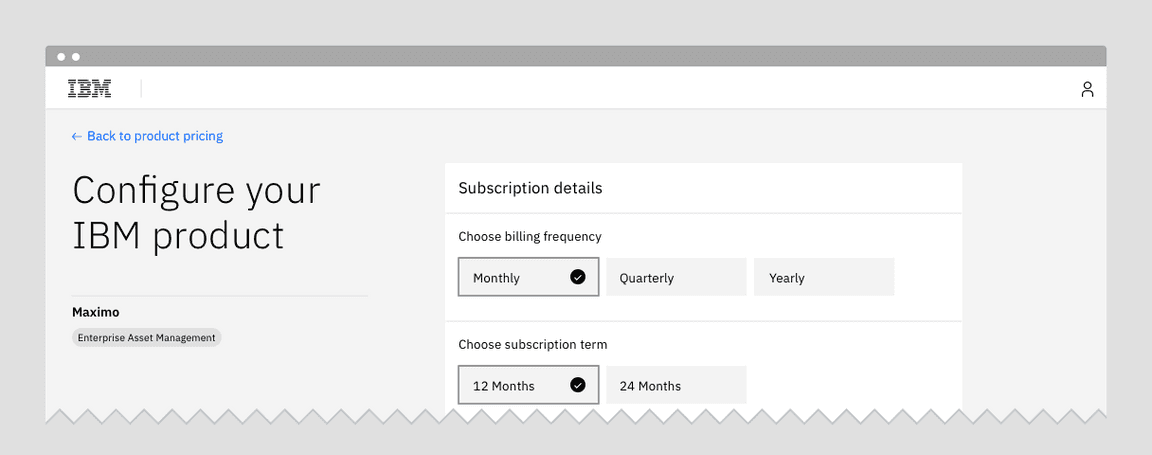This screenshot has width=1152, height=455.
Task: Go back to product pricing
Action: (154, 136)
